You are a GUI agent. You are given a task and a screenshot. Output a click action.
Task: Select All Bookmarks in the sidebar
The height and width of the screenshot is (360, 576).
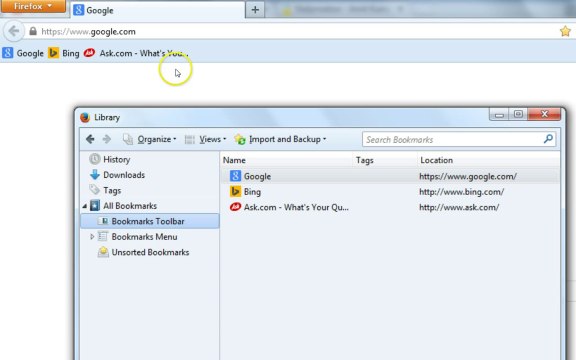pos(123,206)
